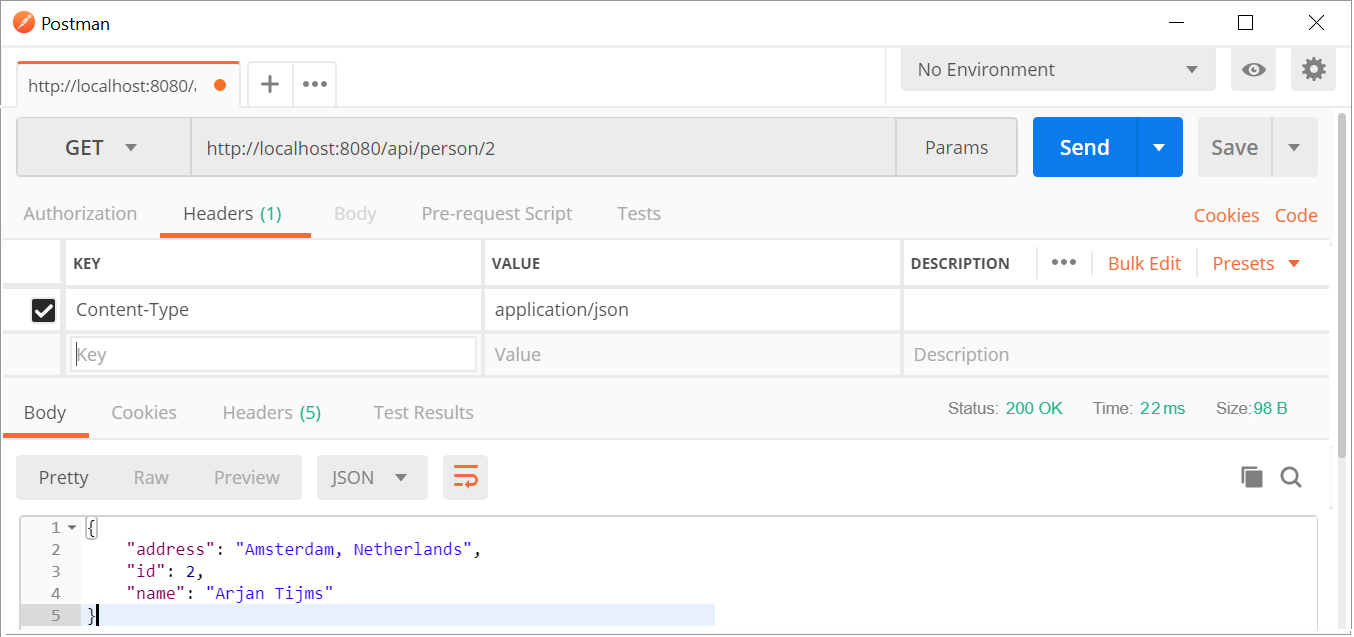
Task: Open the manage environments gear icon
Action: coord(1313,70)
